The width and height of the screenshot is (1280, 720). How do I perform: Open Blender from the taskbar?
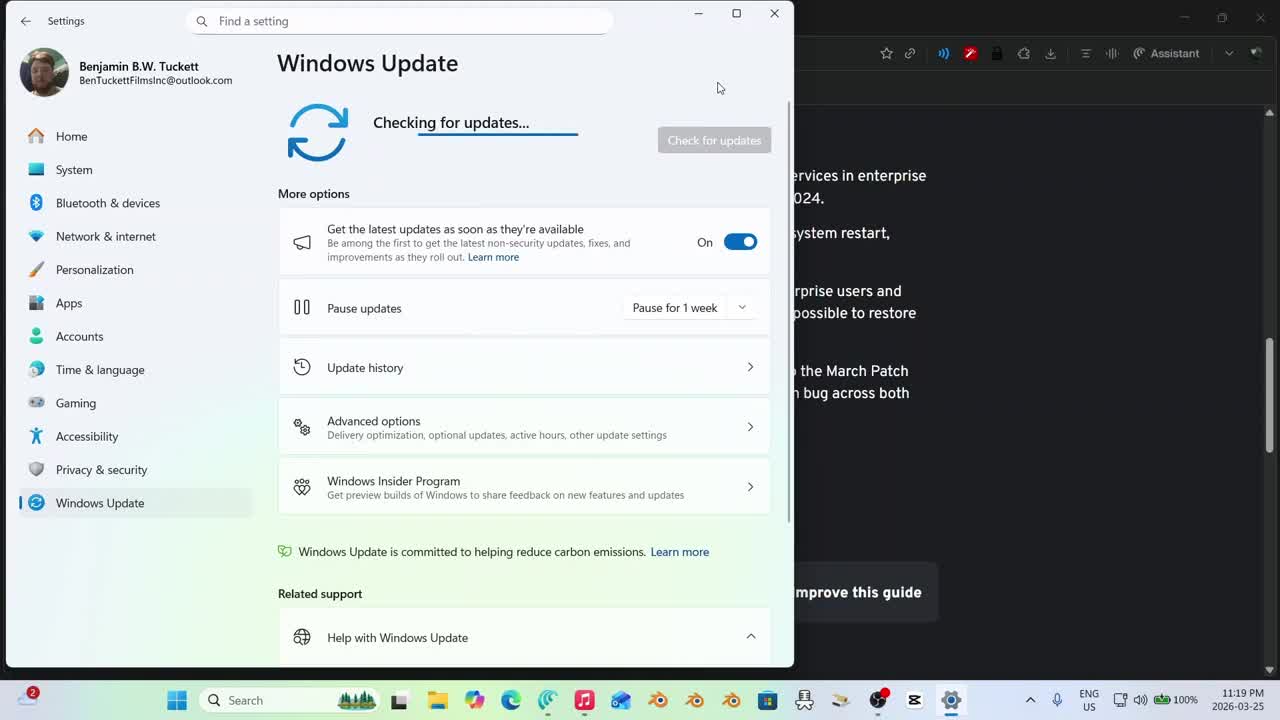658,700
